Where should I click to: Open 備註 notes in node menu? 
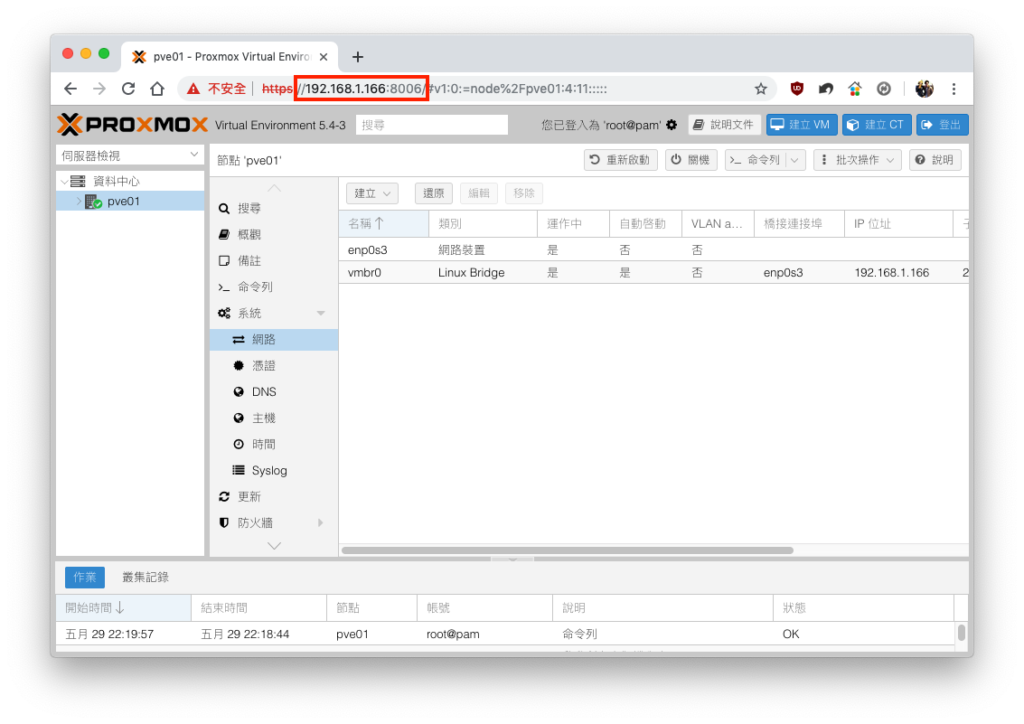[x=274, y=260]
